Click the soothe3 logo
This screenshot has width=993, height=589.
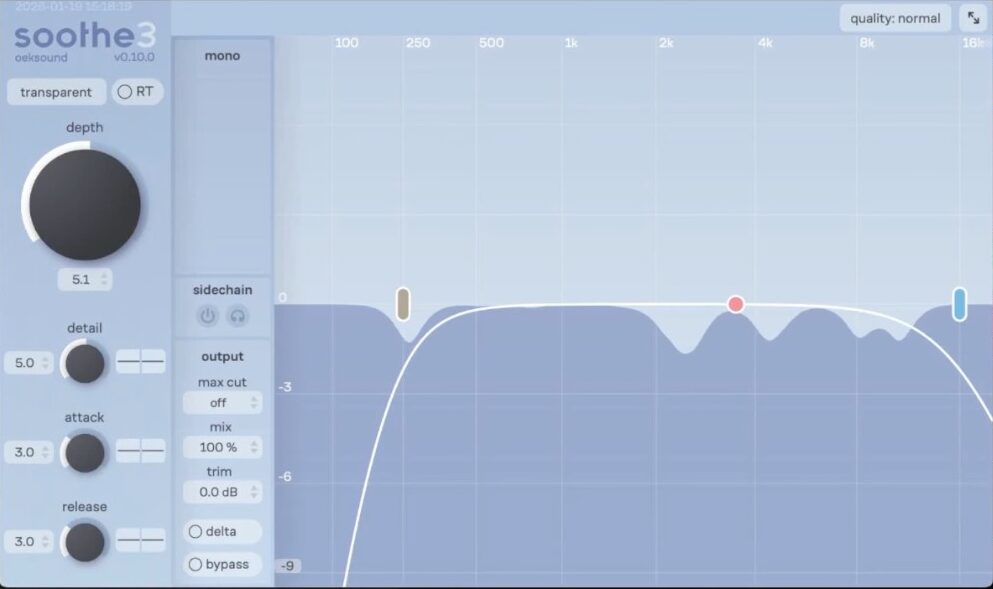pyautogui.click(x=84, y=35)
